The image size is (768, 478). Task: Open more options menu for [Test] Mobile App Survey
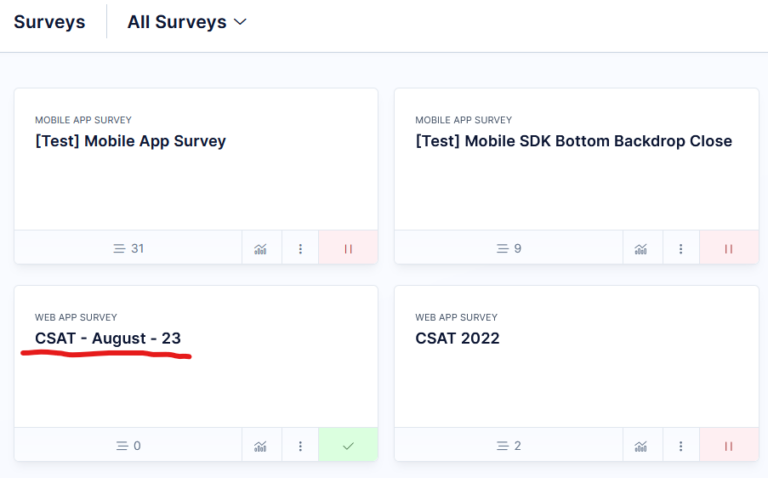point(300,248)
